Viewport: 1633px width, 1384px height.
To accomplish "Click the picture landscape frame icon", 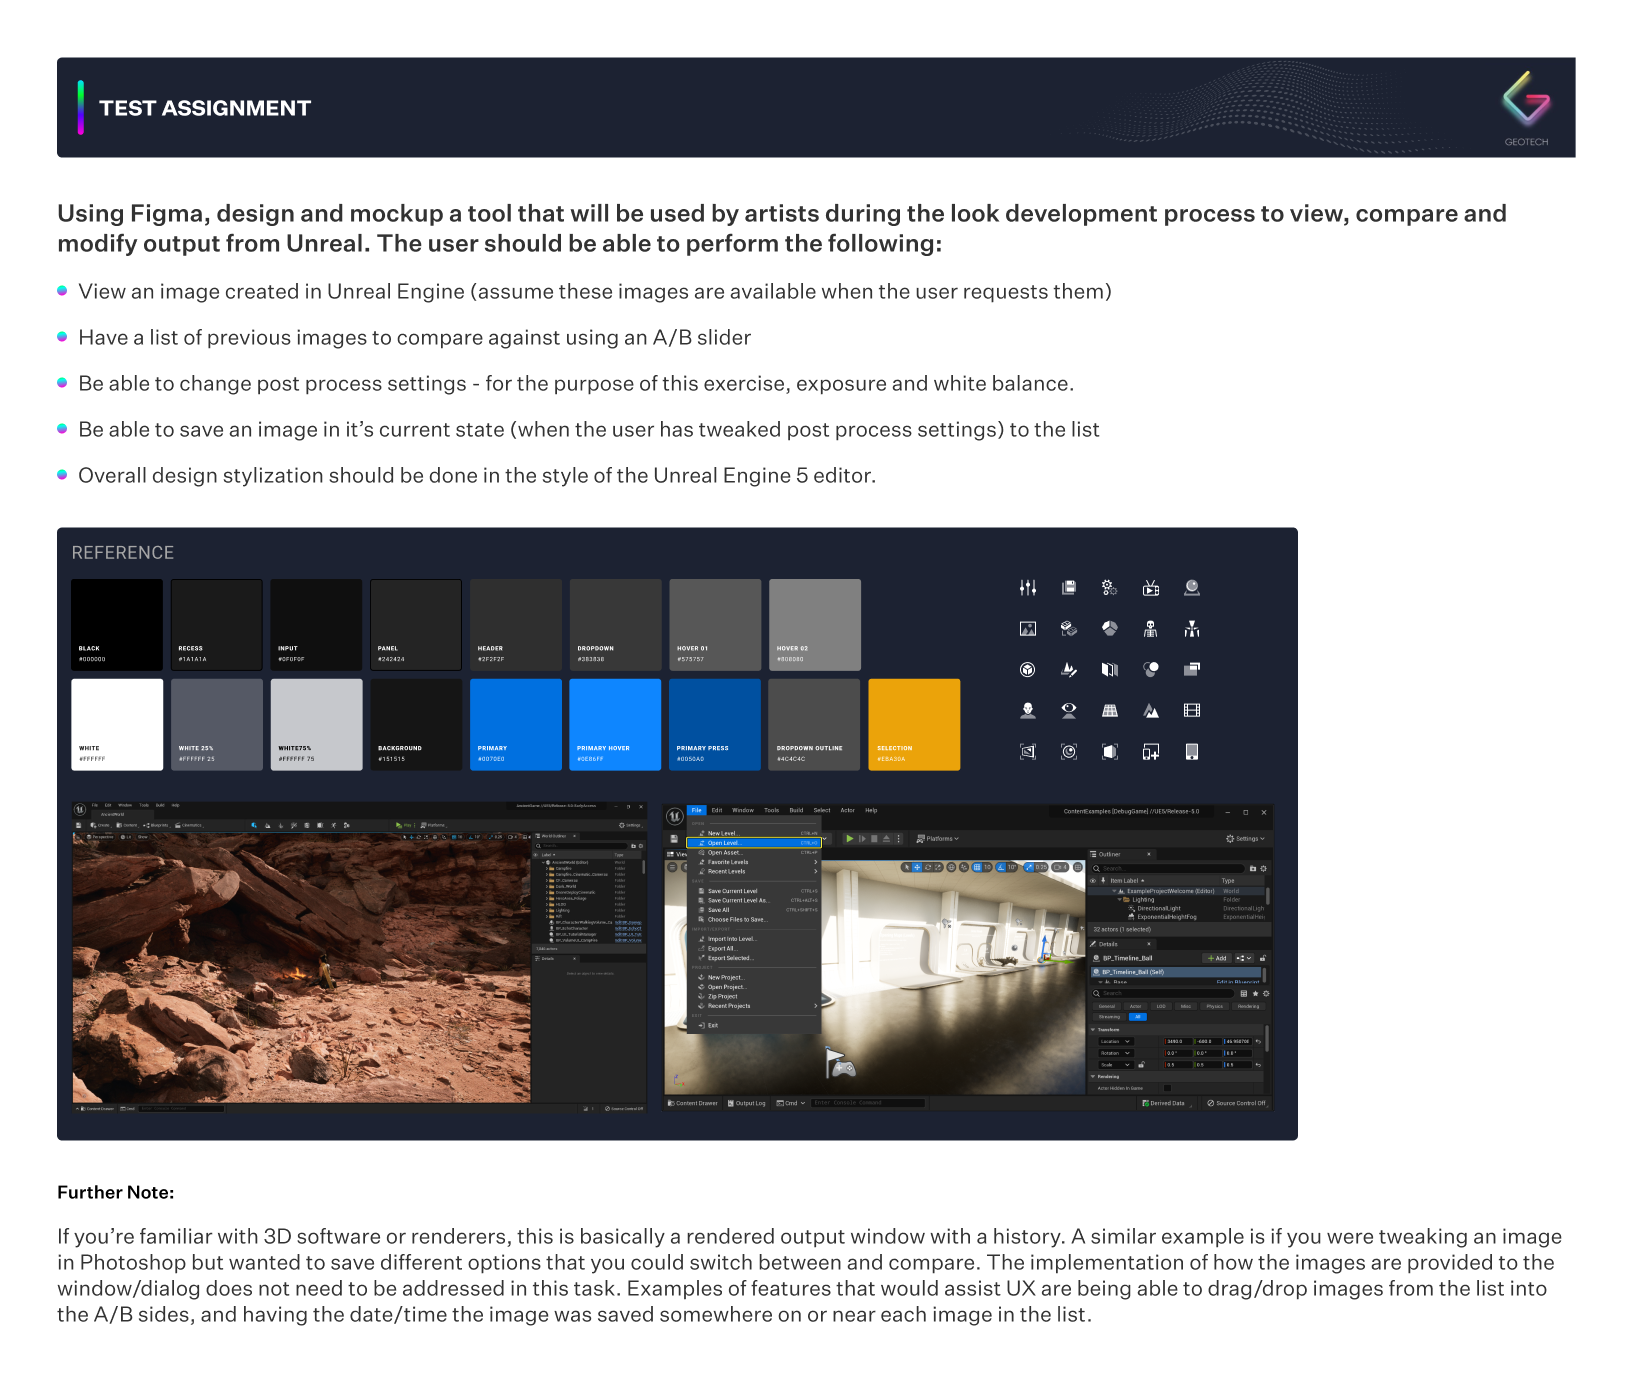I will [1028, 629].
